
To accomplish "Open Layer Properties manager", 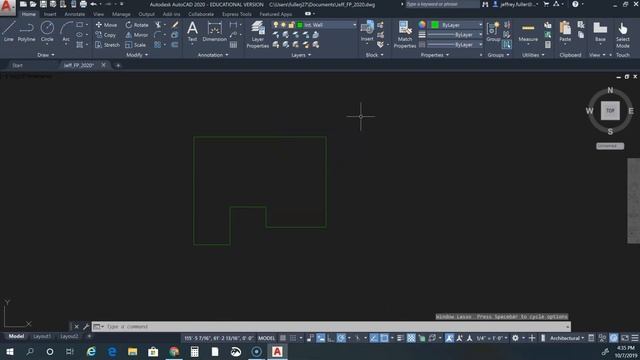I will [258, 35].
